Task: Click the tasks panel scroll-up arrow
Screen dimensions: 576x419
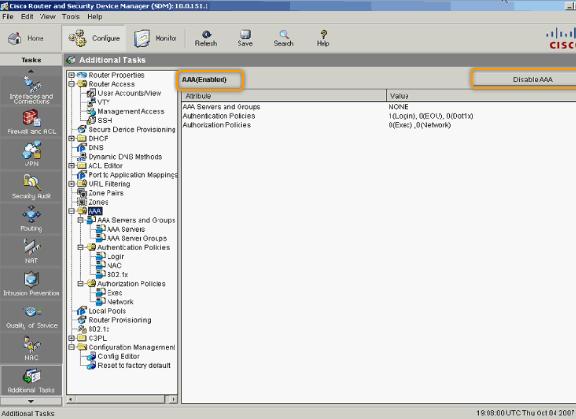Action: (31, 71)
